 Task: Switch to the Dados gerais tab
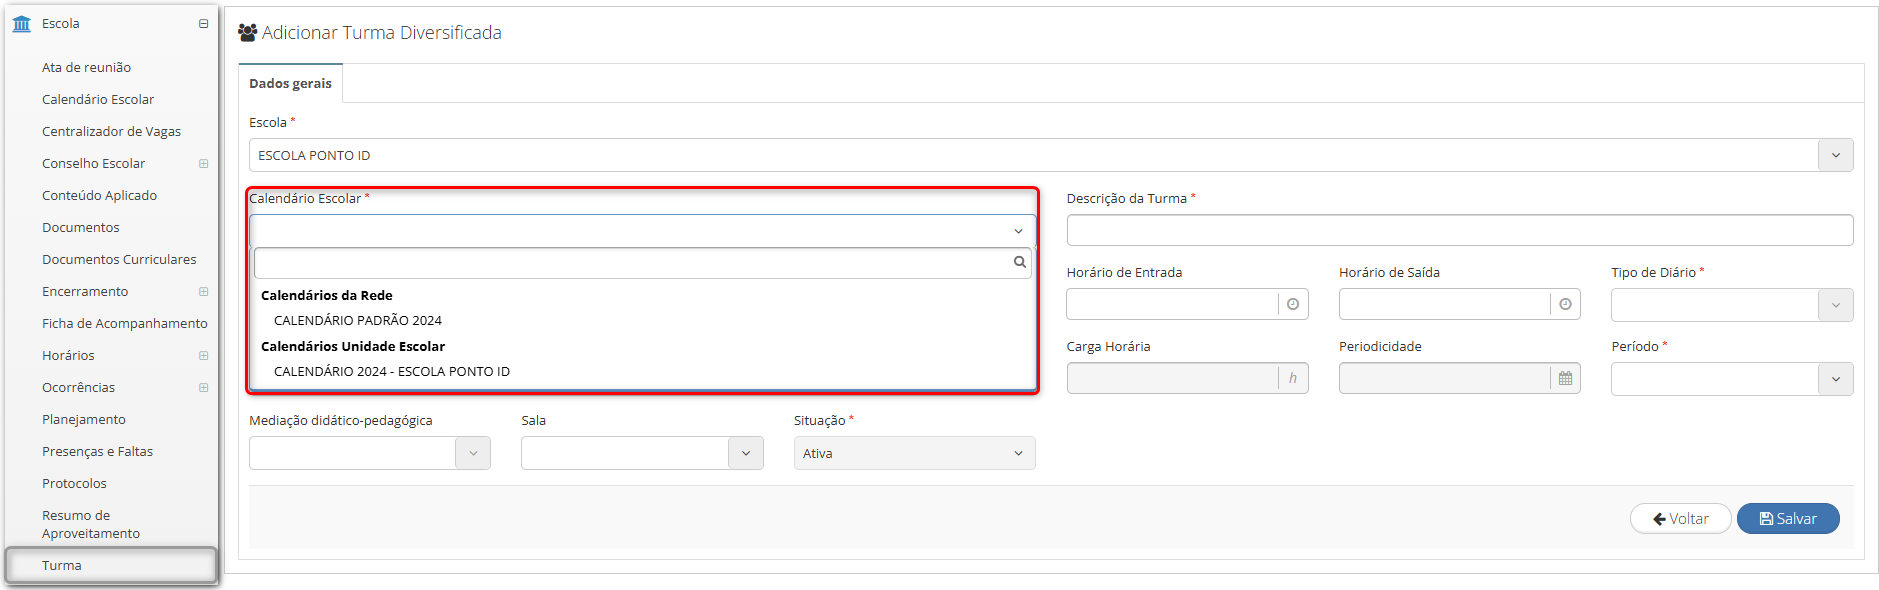coord(290,83)
